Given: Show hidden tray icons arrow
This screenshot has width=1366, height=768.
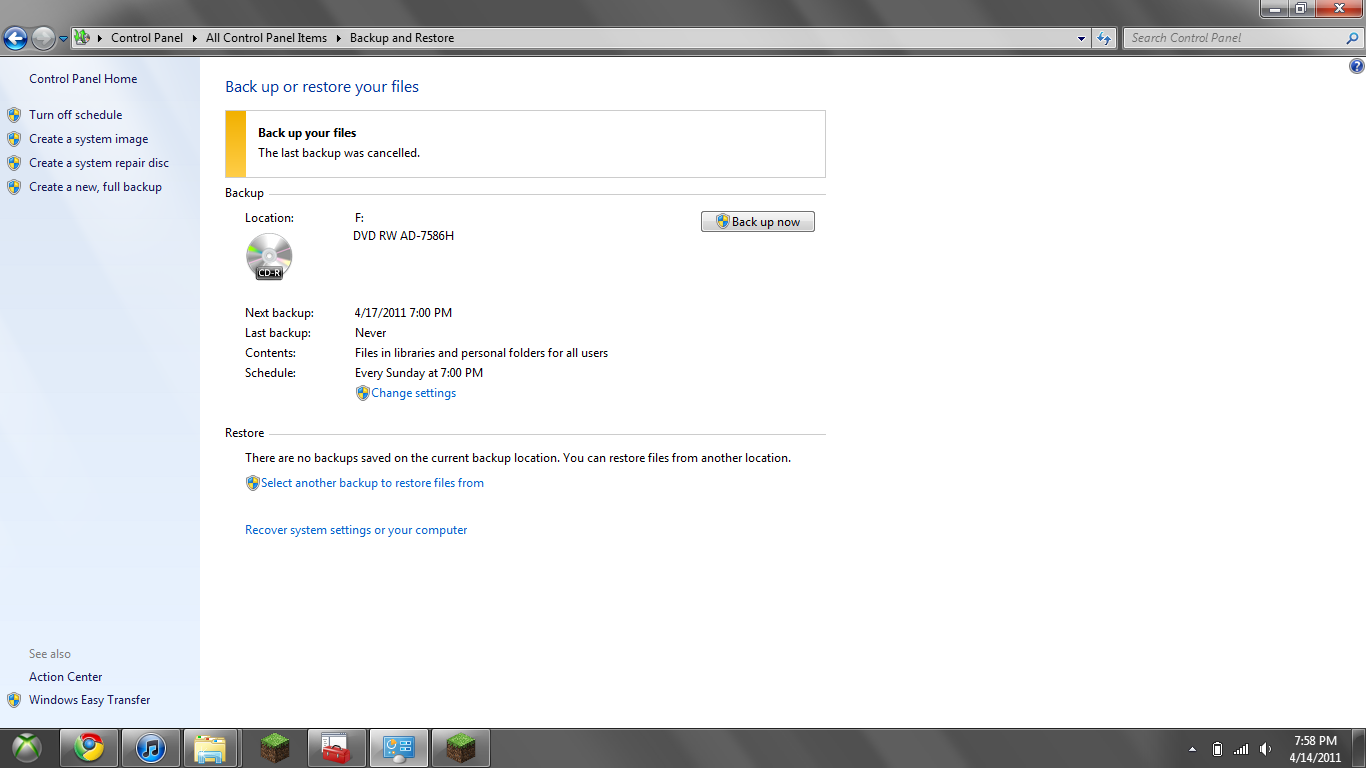Looking at the screenshot, I should point(1192,749).
